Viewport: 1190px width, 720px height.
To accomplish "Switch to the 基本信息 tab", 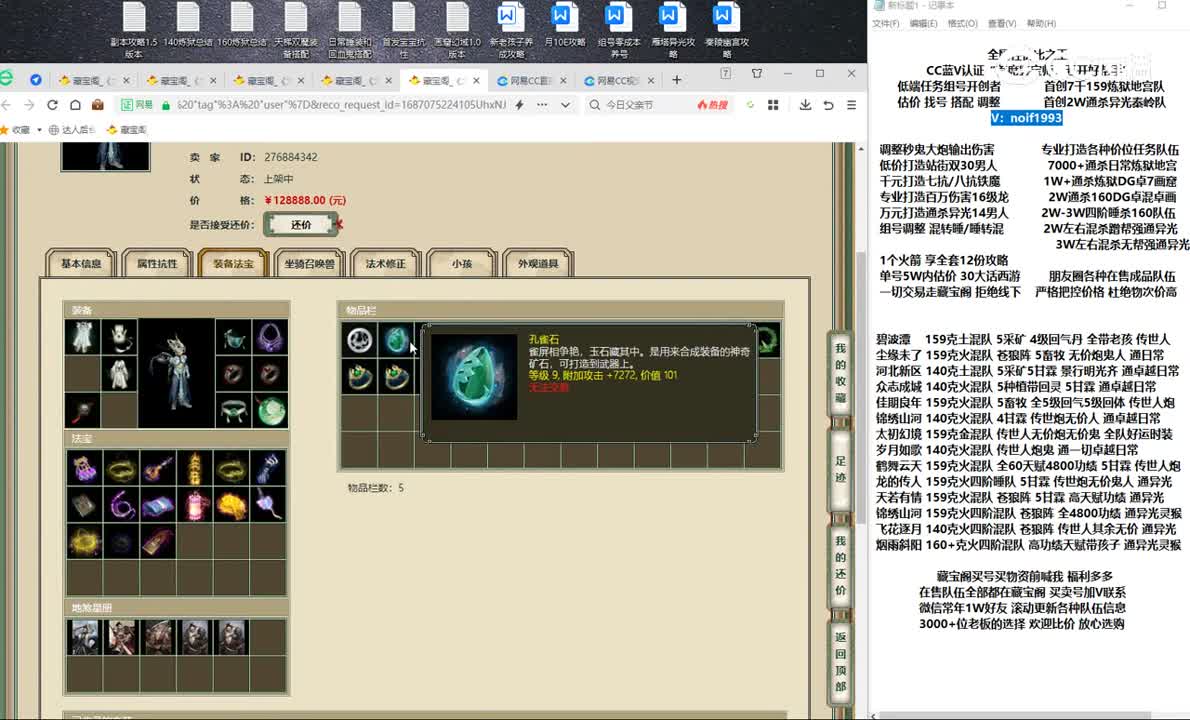I will point(81,264).
